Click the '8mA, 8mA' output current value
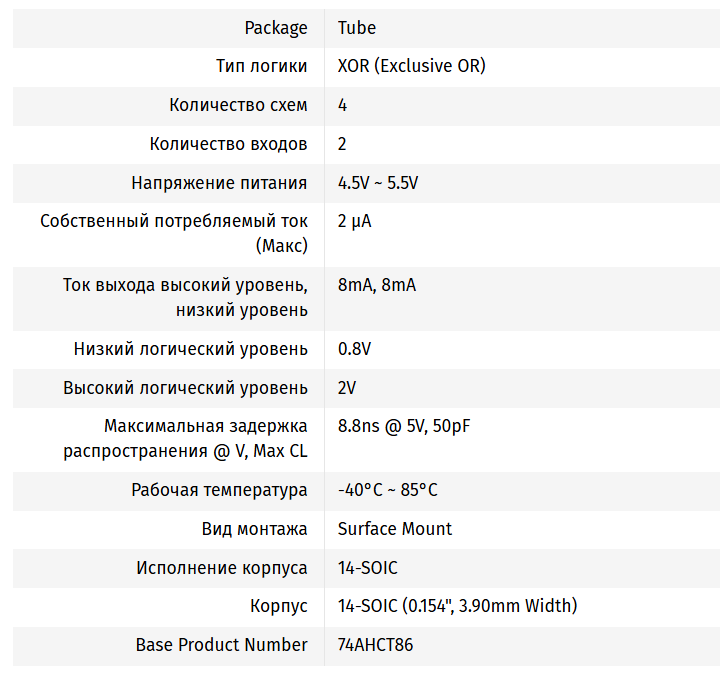 coord(377,285)
